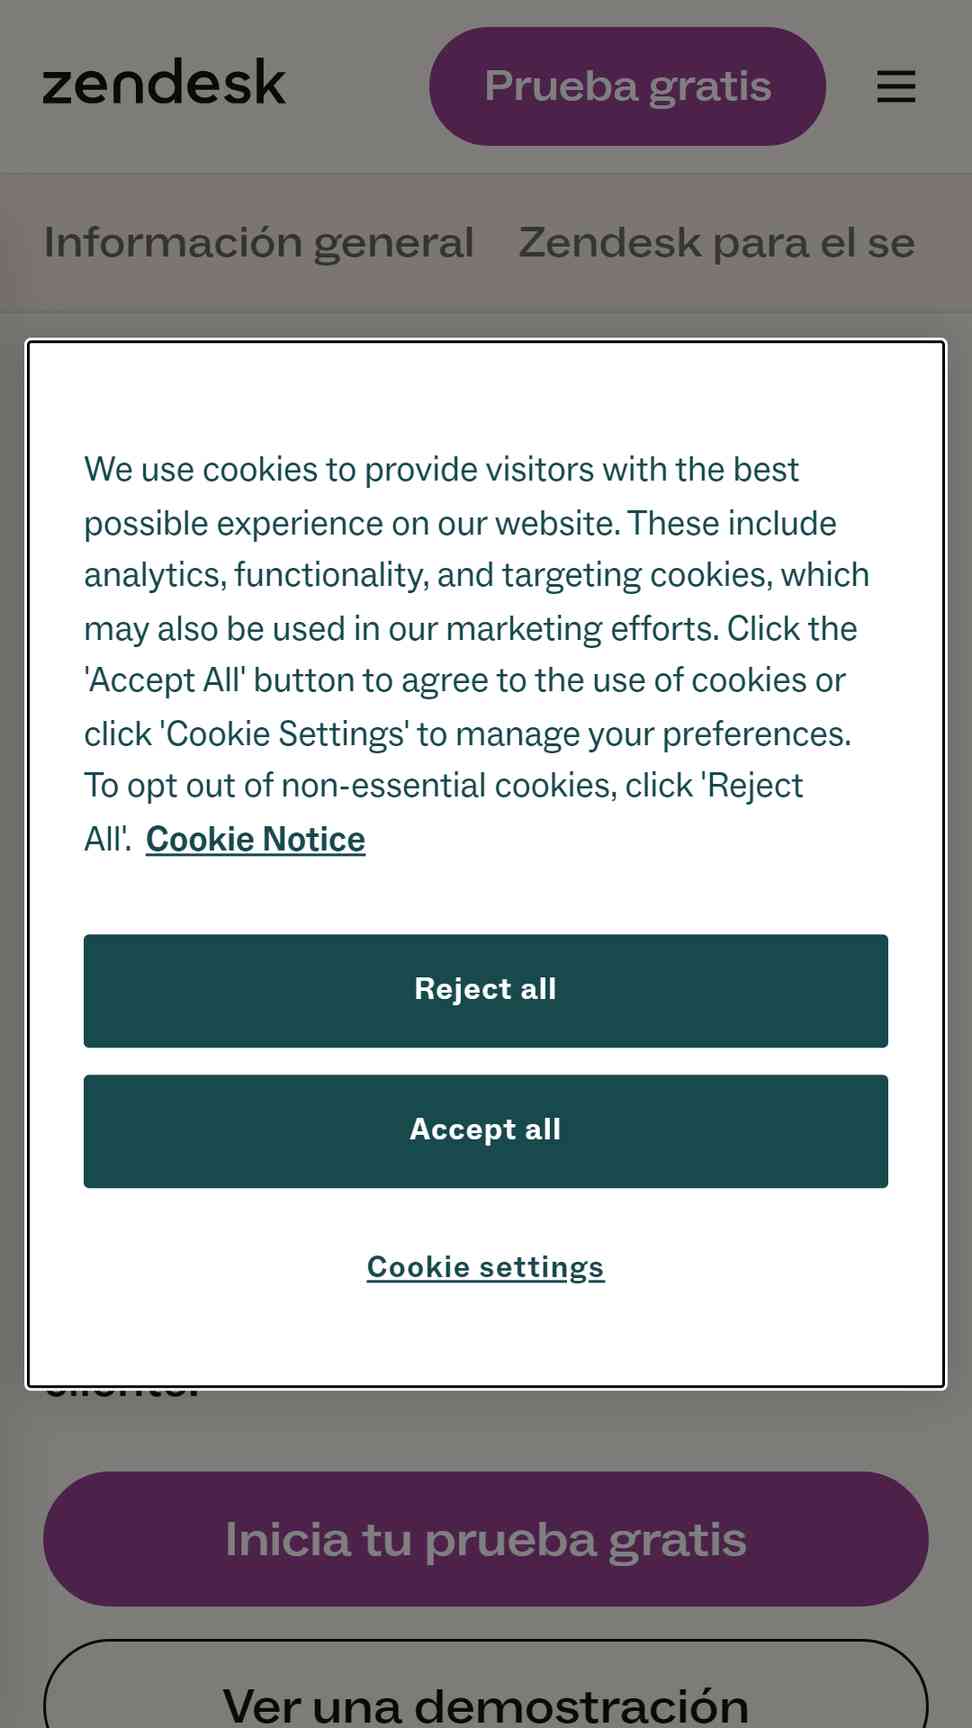
Task: Dismiss cookies using Reject all
Action: point(486,991)
